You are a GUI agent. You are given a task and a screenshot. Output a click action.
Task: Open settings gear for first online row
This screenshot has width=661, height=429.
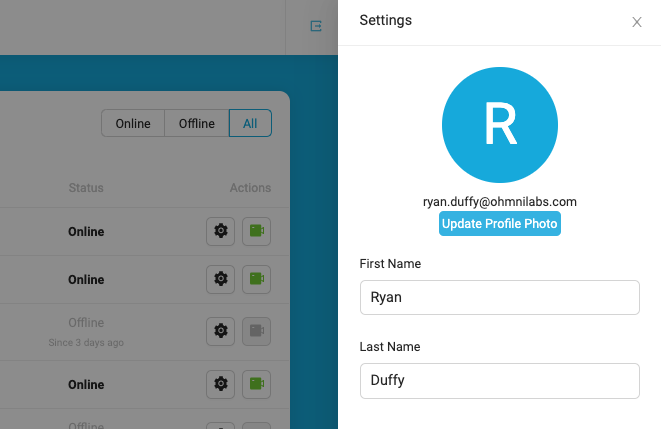(x=220, y=231)
